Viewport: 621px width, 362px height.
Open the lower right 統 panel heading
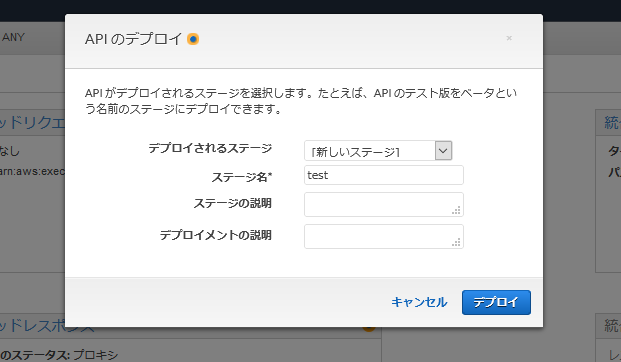pyautogui.click(x=612, y=326)
